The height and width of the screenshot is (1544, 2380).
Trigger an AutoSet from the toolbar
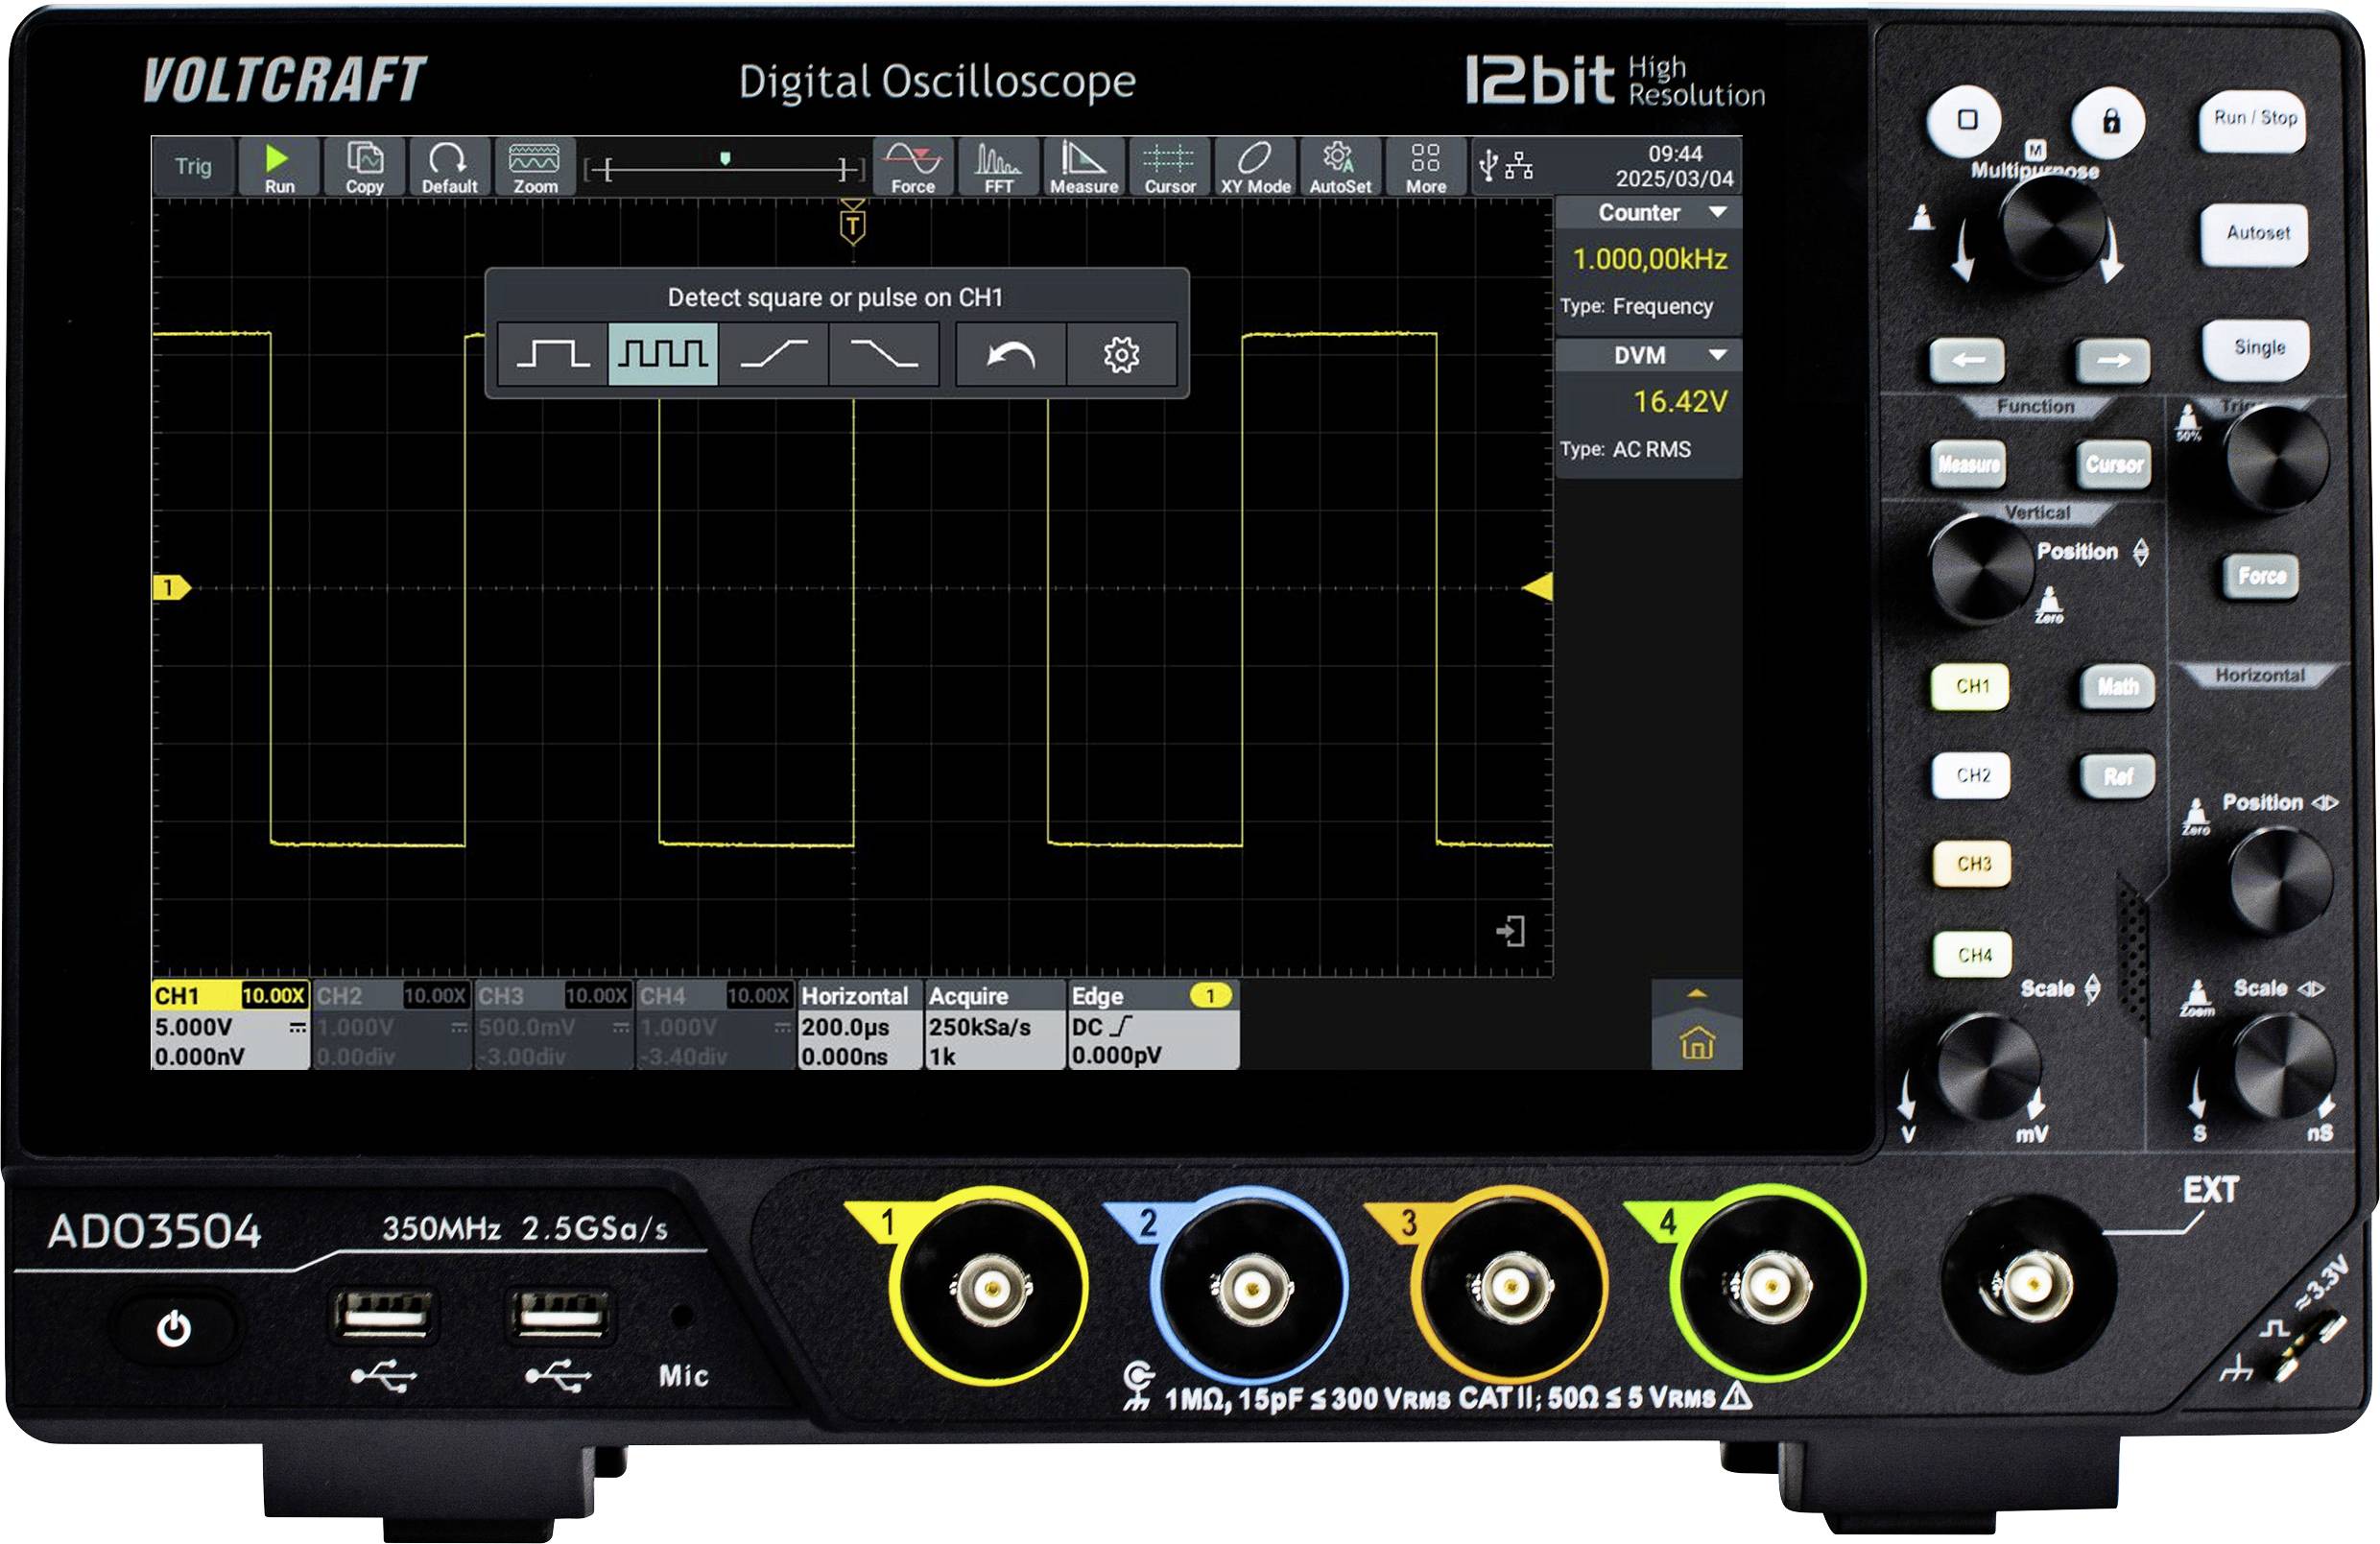[x=1340, y=165]
